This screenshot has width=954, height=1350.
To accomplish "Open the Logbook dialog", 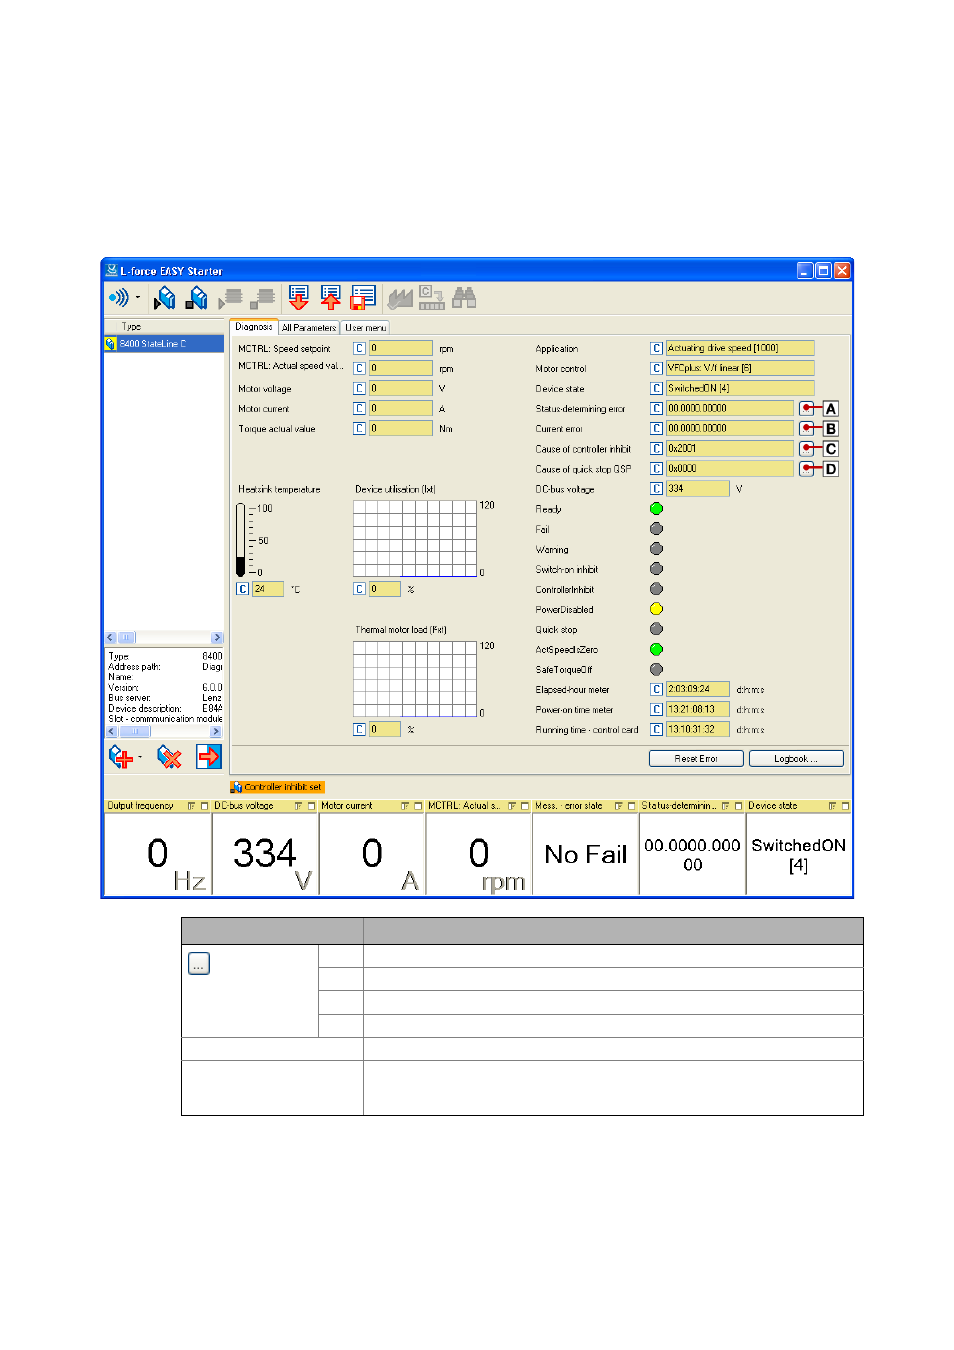I will pos(796,759).
